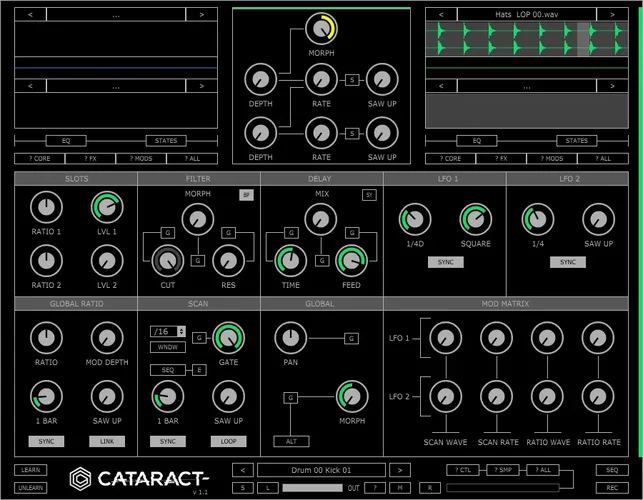Click the filter CUT knob

point(168,261)
